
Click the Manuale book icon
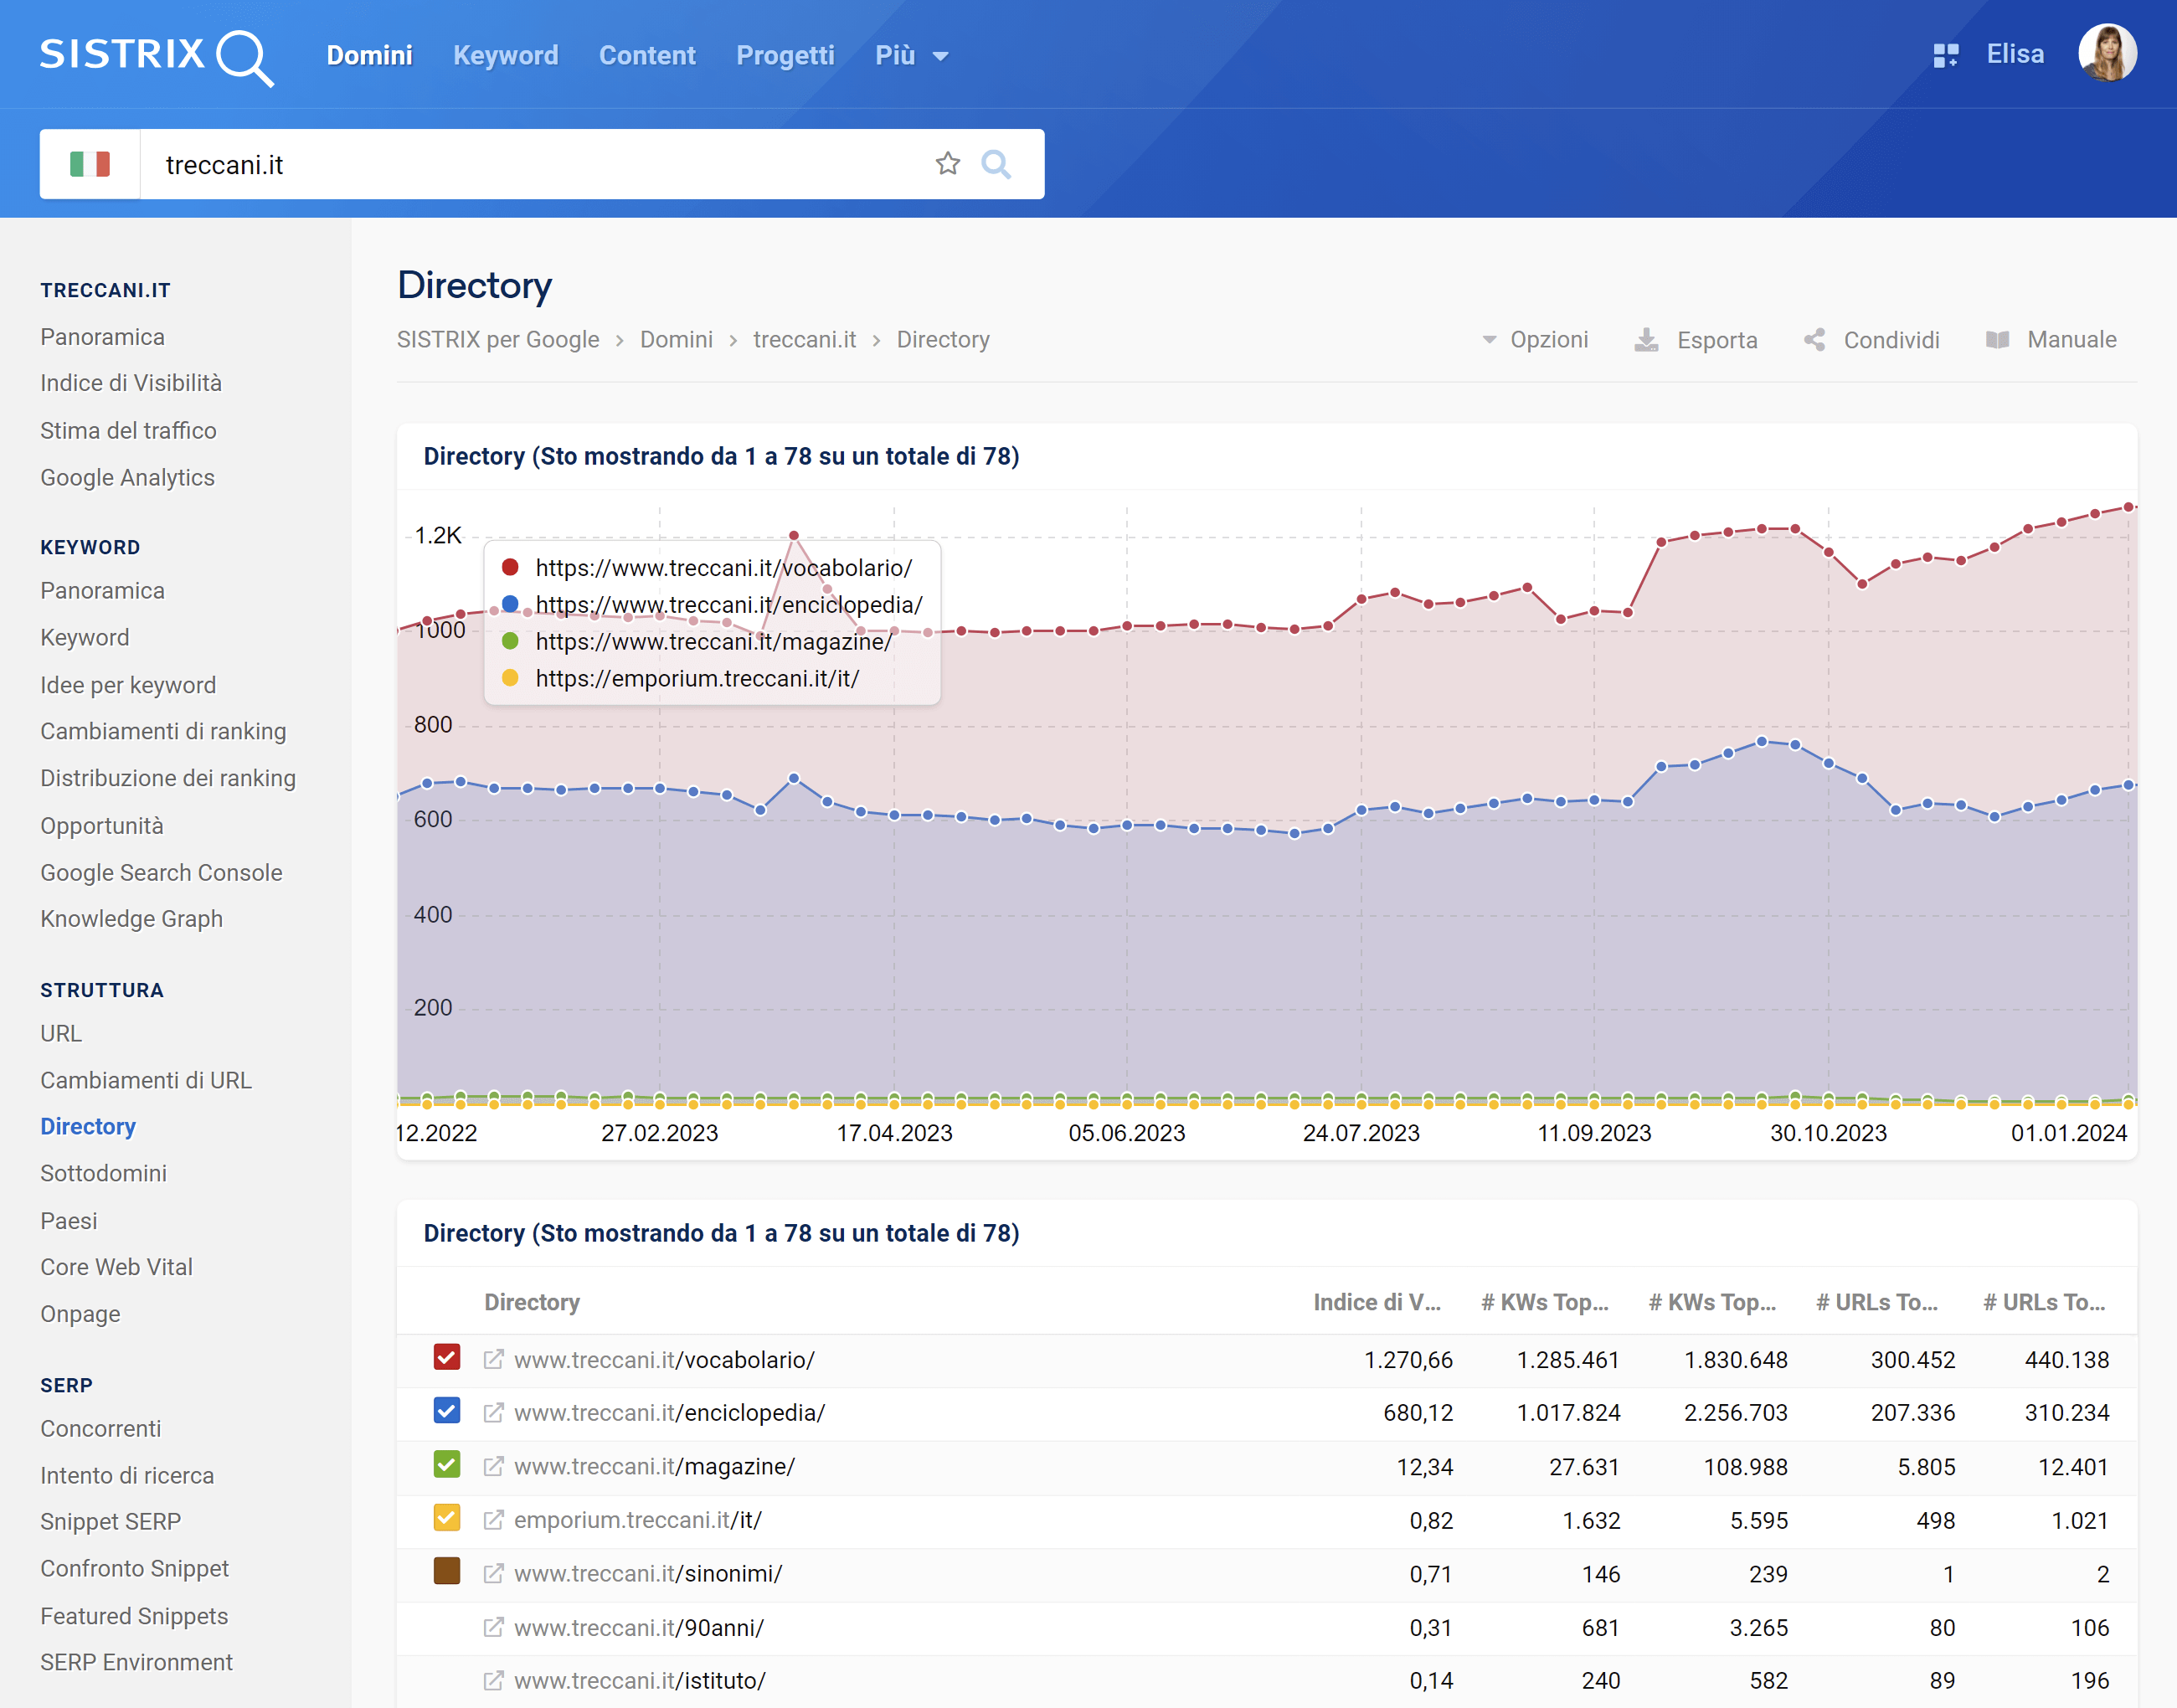tap(1997, 340)
